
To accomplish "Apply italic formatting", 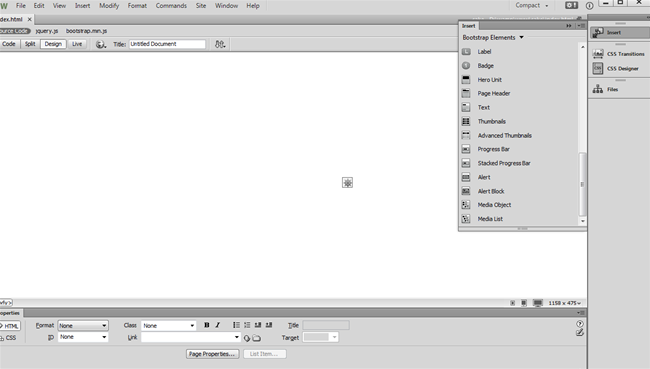I will pyautogui.click(x=218, y=325).
